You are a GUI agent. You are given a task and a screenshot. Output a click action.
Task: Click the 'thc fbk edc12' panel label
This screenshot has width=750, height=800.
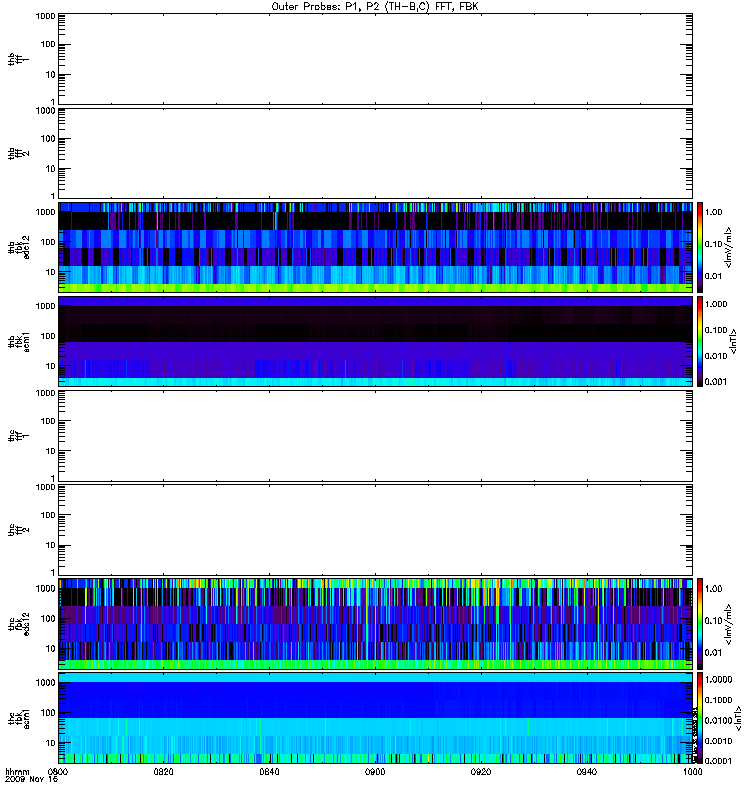[x=18, y=623]
